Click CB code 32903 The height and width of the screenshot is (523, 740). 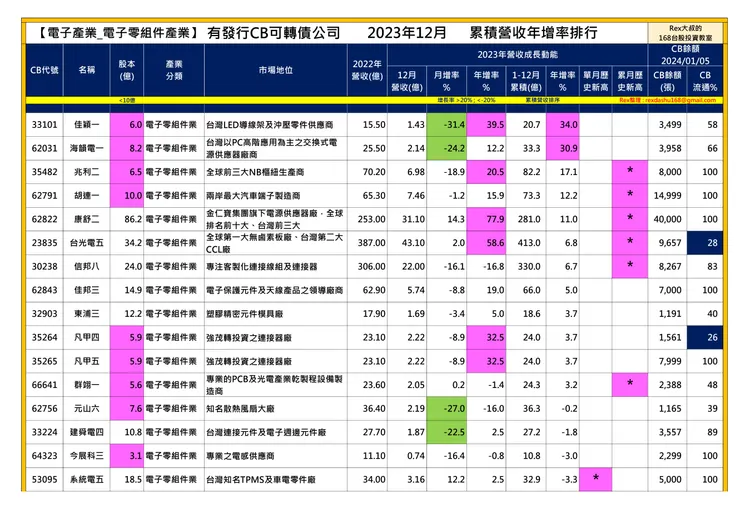point(44,313)
